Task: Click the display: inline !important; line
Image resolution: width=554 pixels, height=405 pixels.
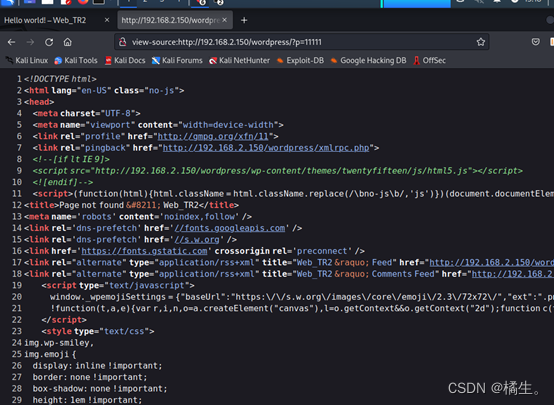Action: pyautogui.click(x=98, y=366)
